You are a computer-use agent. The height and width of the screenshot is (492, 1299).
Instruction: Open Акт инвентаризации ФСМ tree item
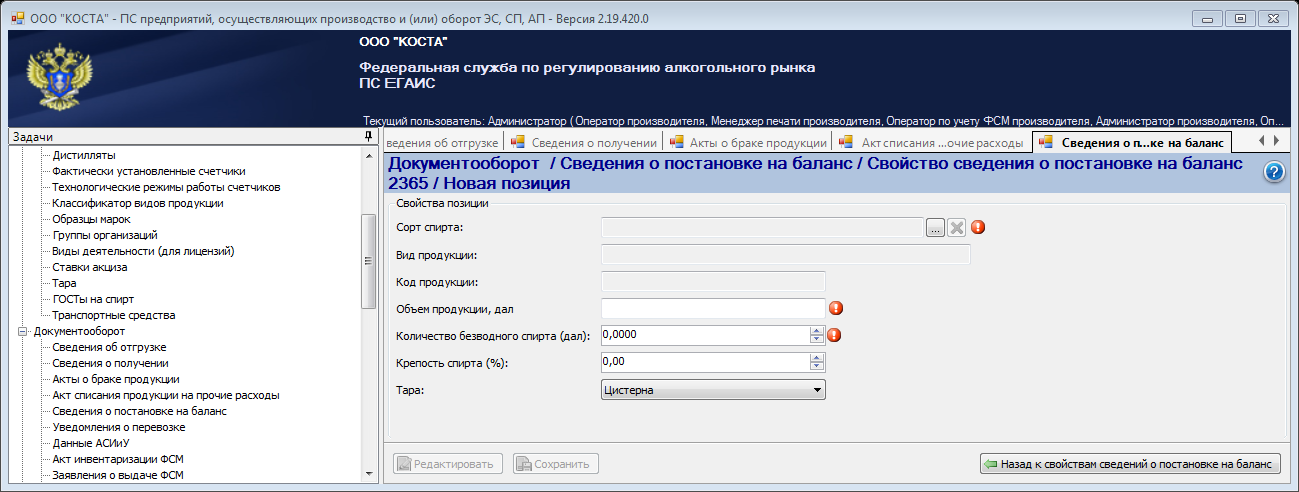click(117, 459)
